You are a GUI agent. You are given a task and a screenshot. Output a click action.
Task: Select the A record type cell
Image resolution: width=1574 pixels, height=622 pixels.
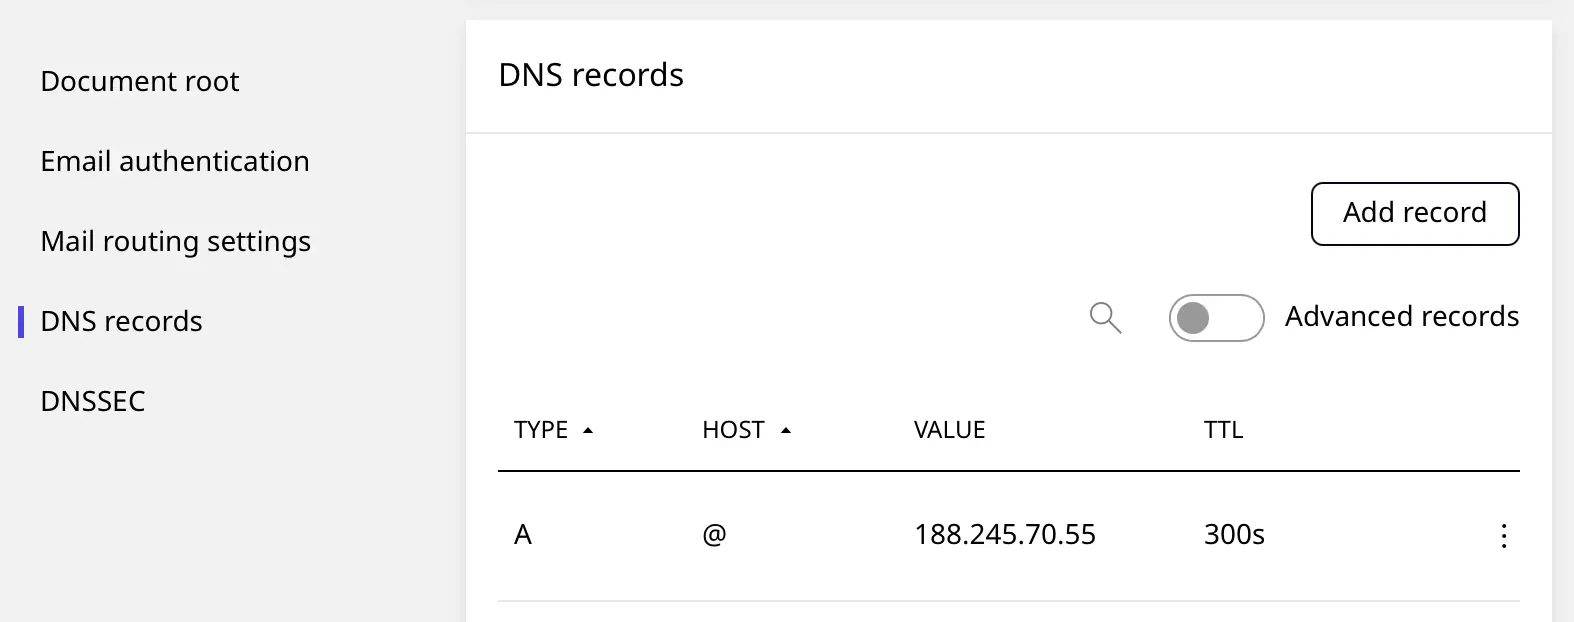click(523, 535)
